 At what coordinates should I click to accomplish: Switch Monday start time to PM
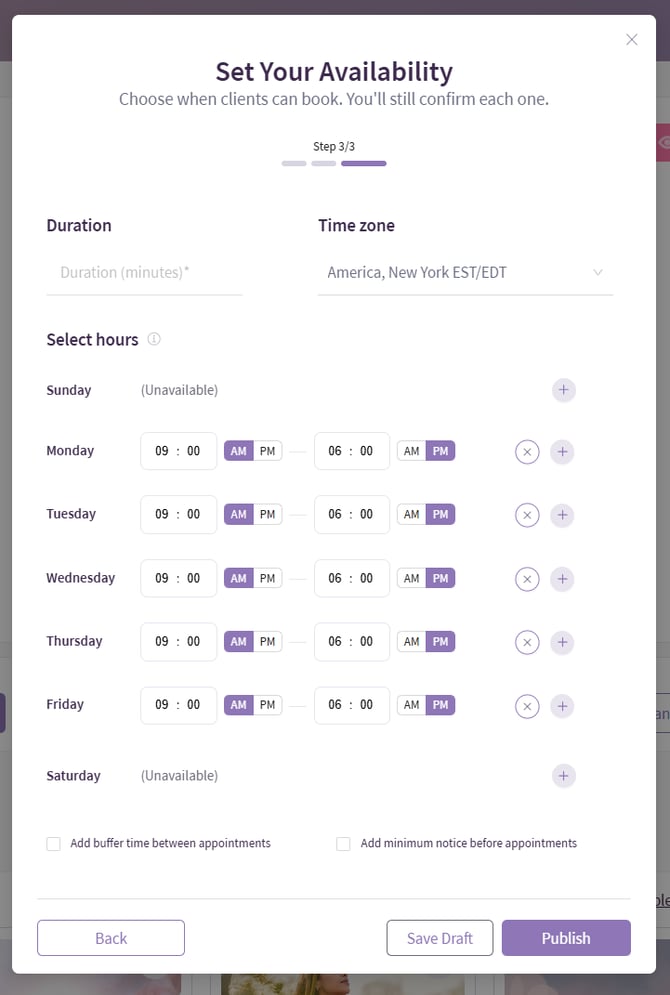(x=267, y=451)
